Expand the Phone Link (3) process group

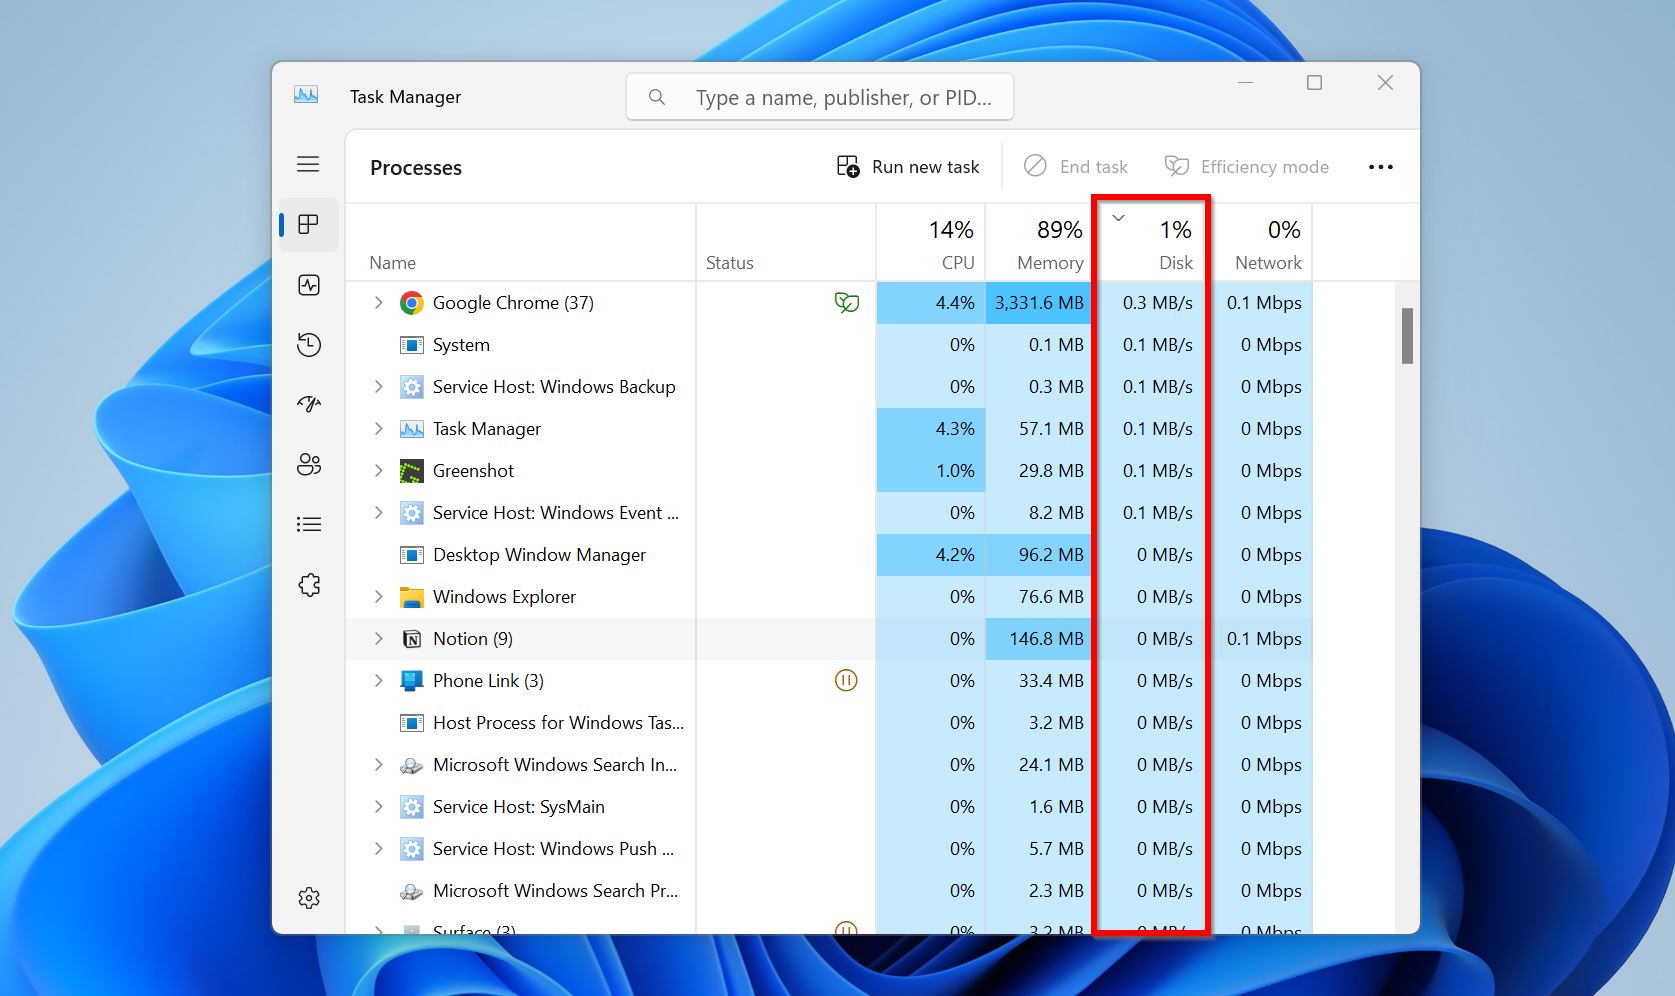(378, 680)
